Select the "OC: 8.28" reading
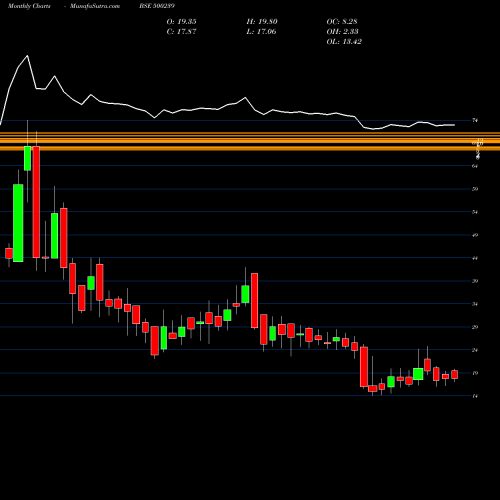 (342, 22)
